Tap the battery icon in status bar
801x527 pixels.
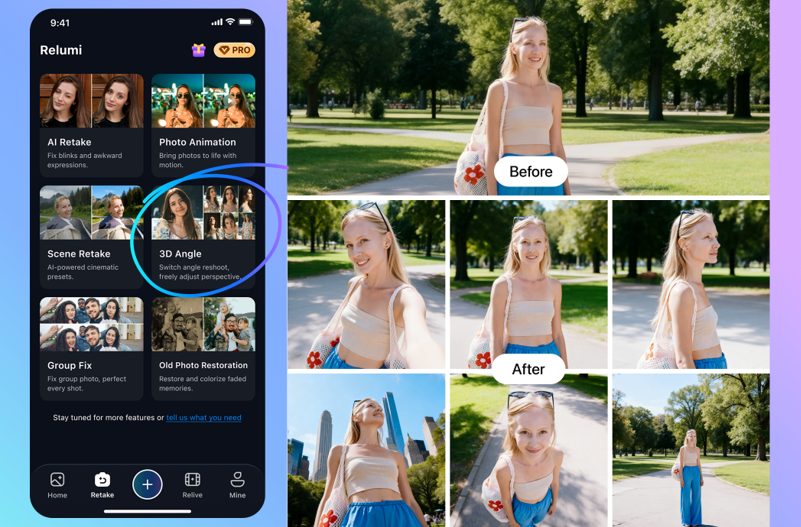pyautogui.click(x=245, y=22)
